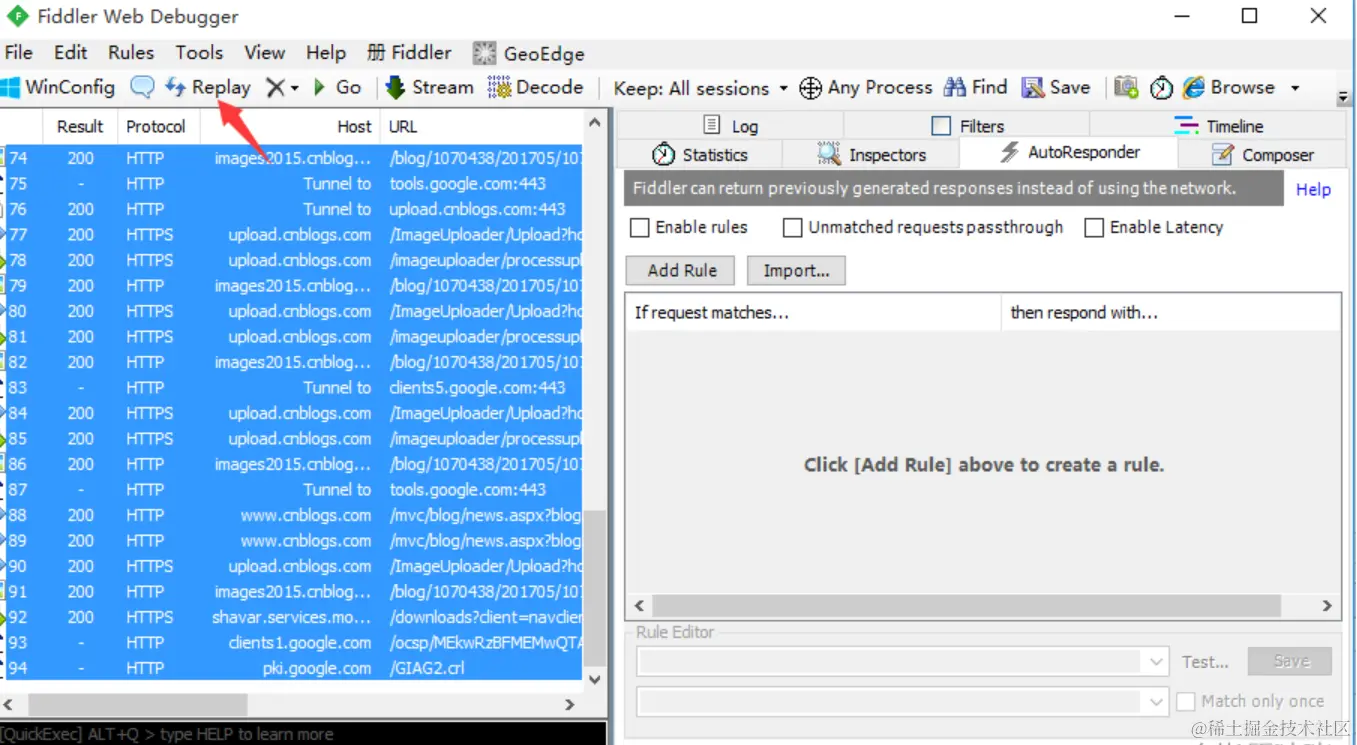Click the comment speech bubble icon

pyautogui.click(x=143, y=87)
